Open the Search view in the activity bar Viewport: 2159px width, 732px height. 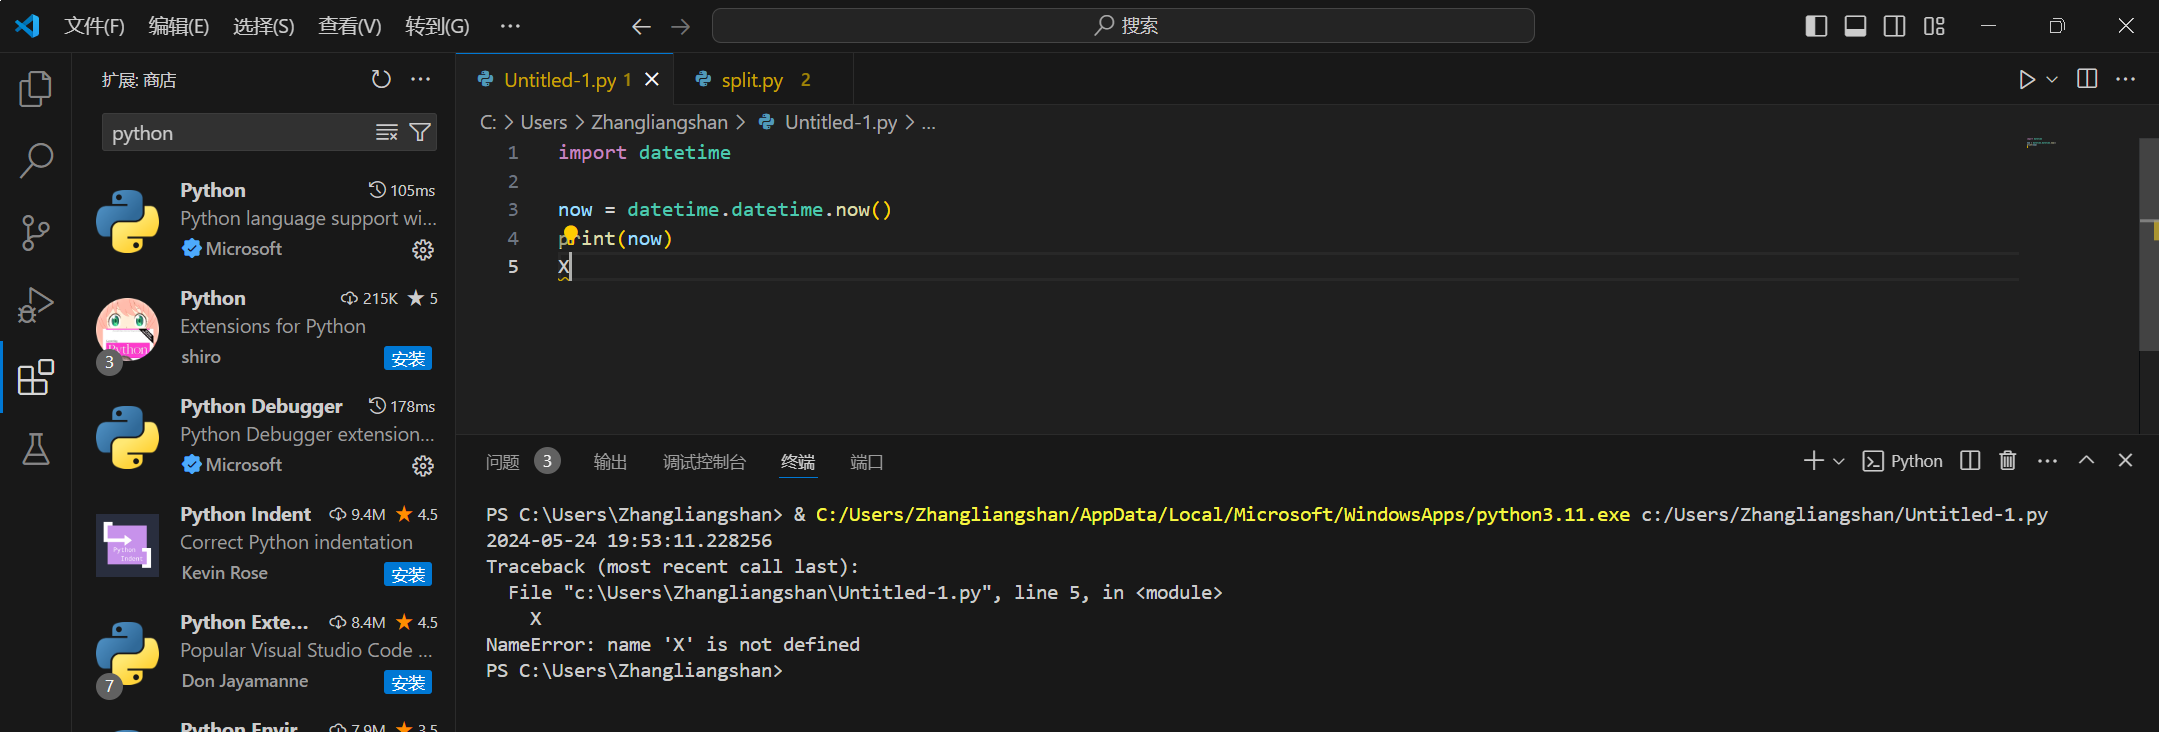[x=36, y=160]
